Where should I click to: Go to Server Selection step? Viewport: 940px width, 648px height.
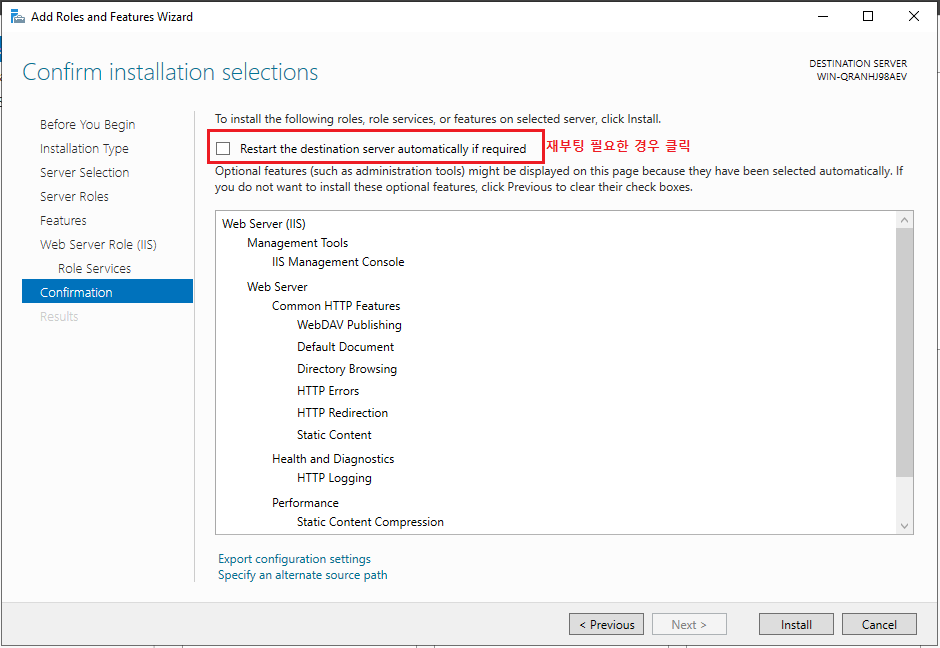[85, 173]
